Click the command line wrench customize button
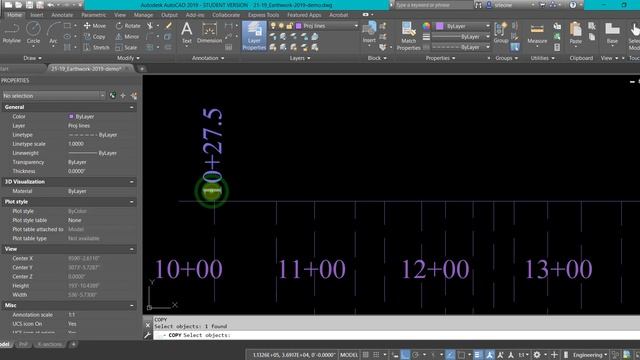640x360 pixels. tap(148, 335)
